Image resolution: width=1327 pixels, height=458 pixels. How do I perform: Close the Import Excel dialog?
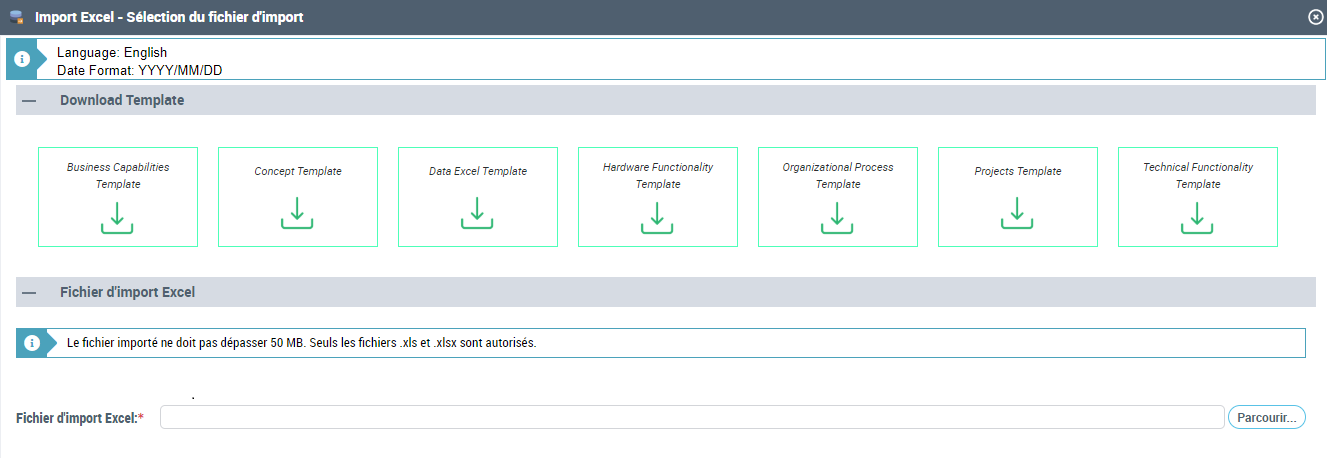coord(1315,17)
